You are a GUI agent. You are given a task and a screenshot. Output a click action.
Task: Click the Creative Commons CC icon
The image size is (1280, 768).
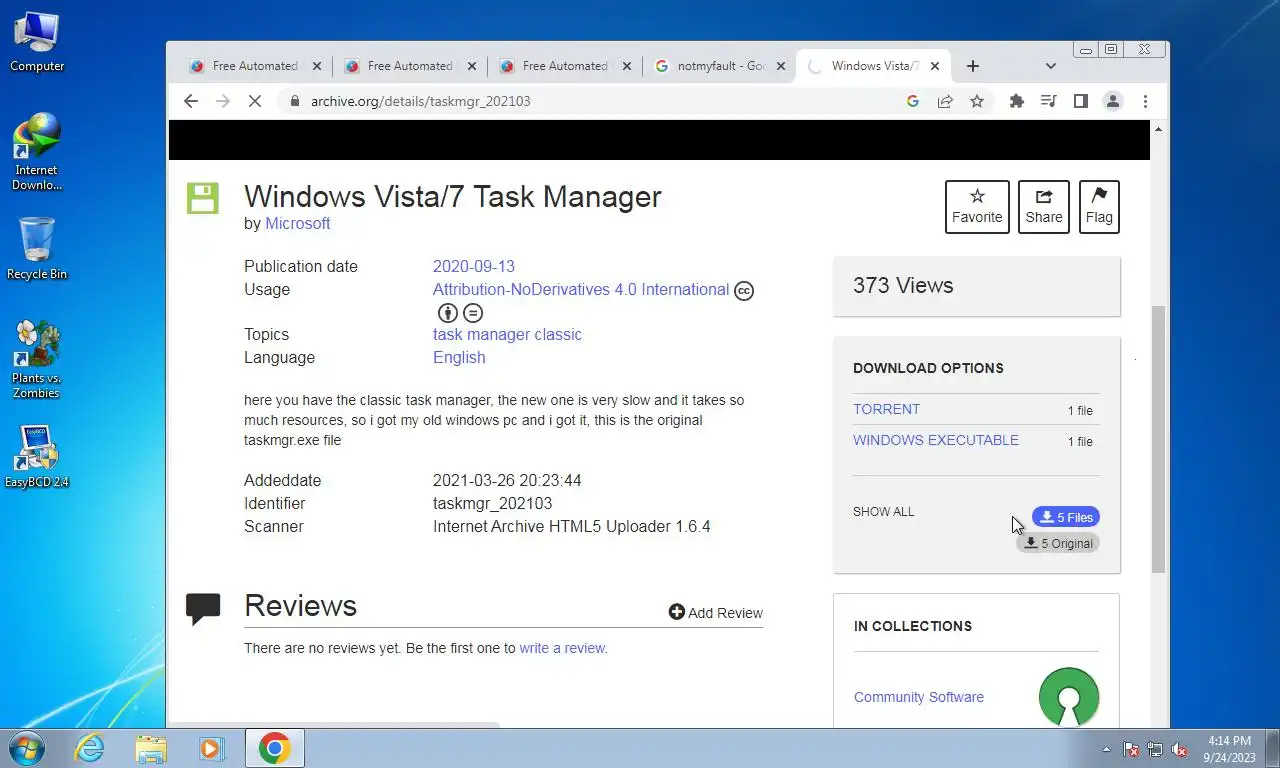point(744,291)
